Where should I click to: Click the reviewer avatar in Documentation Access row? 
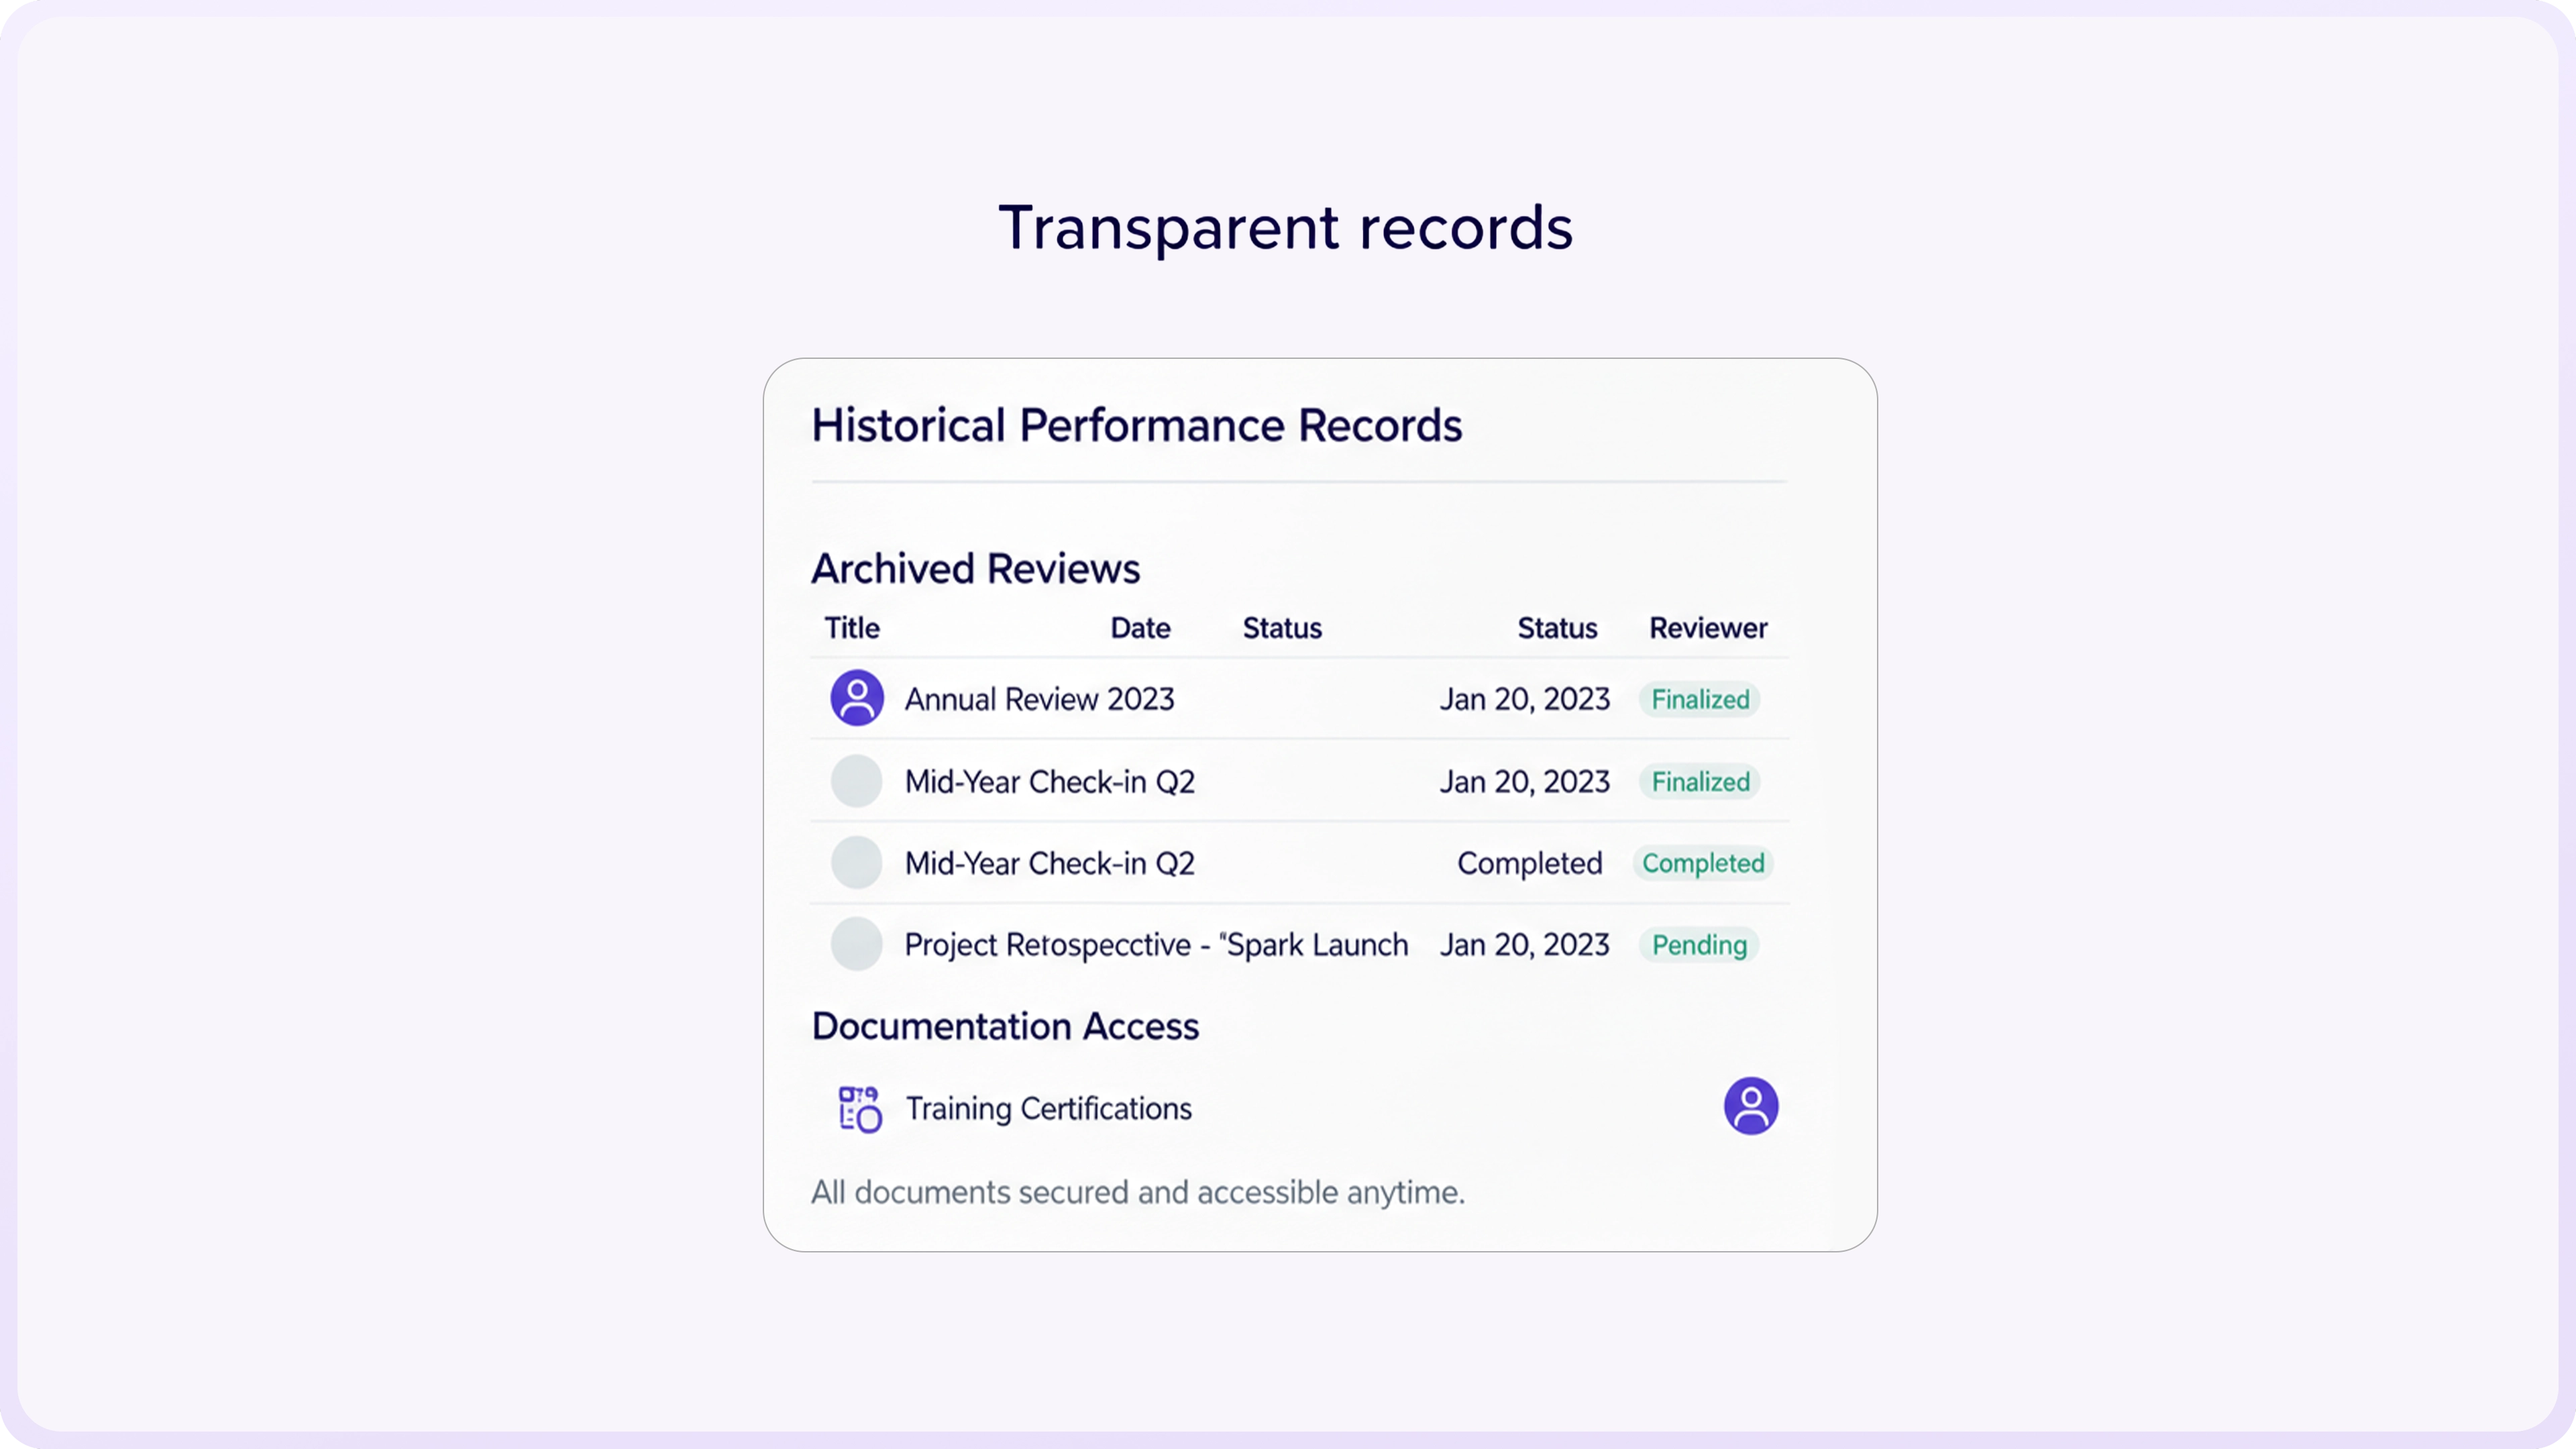pyautogui.click(x=1751, y=1105)
